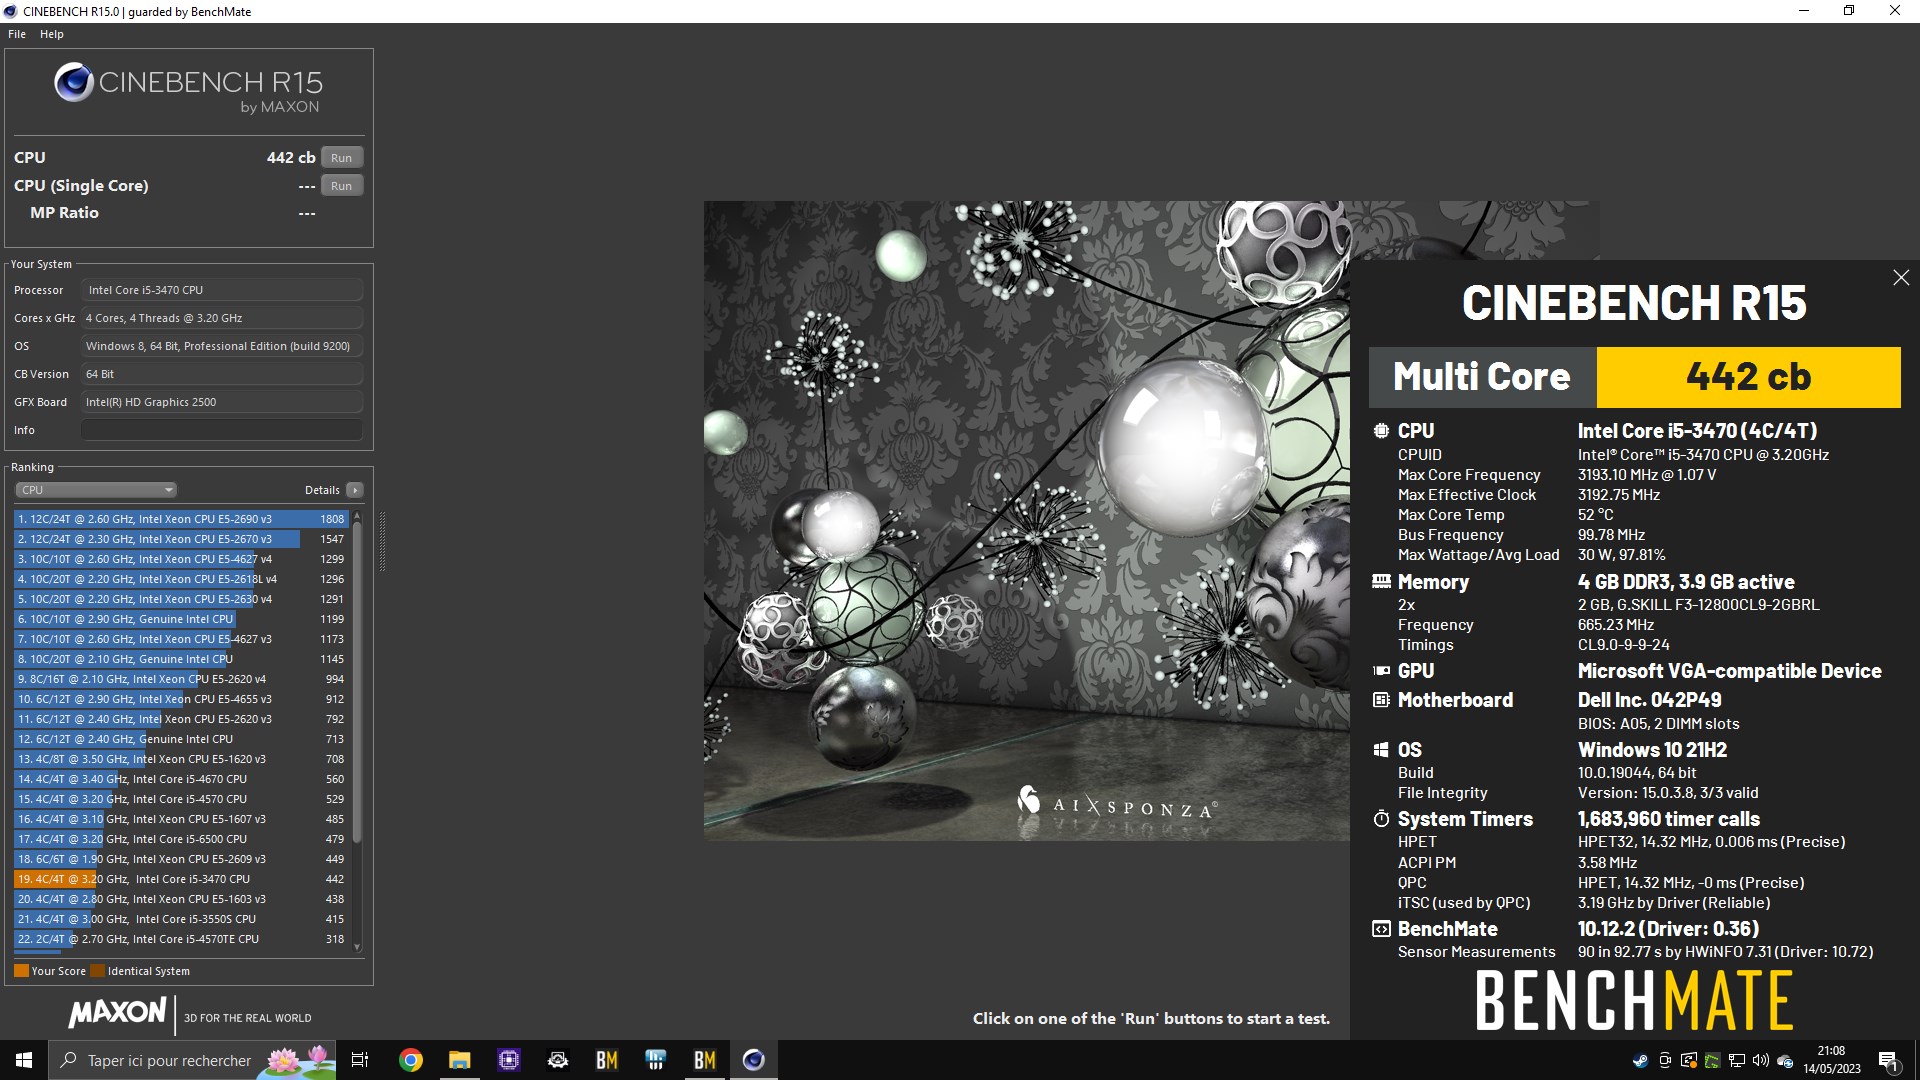This screenshot has height=1080, width=1920.
Task: Open the clock showing 21:08
Action: coord(1832,1060)
